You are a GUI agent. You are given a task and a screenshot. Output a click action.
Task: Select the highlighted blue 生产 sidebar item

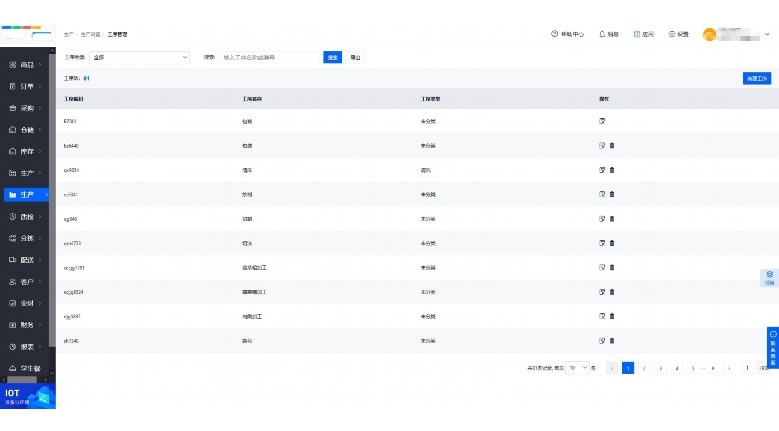(x=26, y=195)
